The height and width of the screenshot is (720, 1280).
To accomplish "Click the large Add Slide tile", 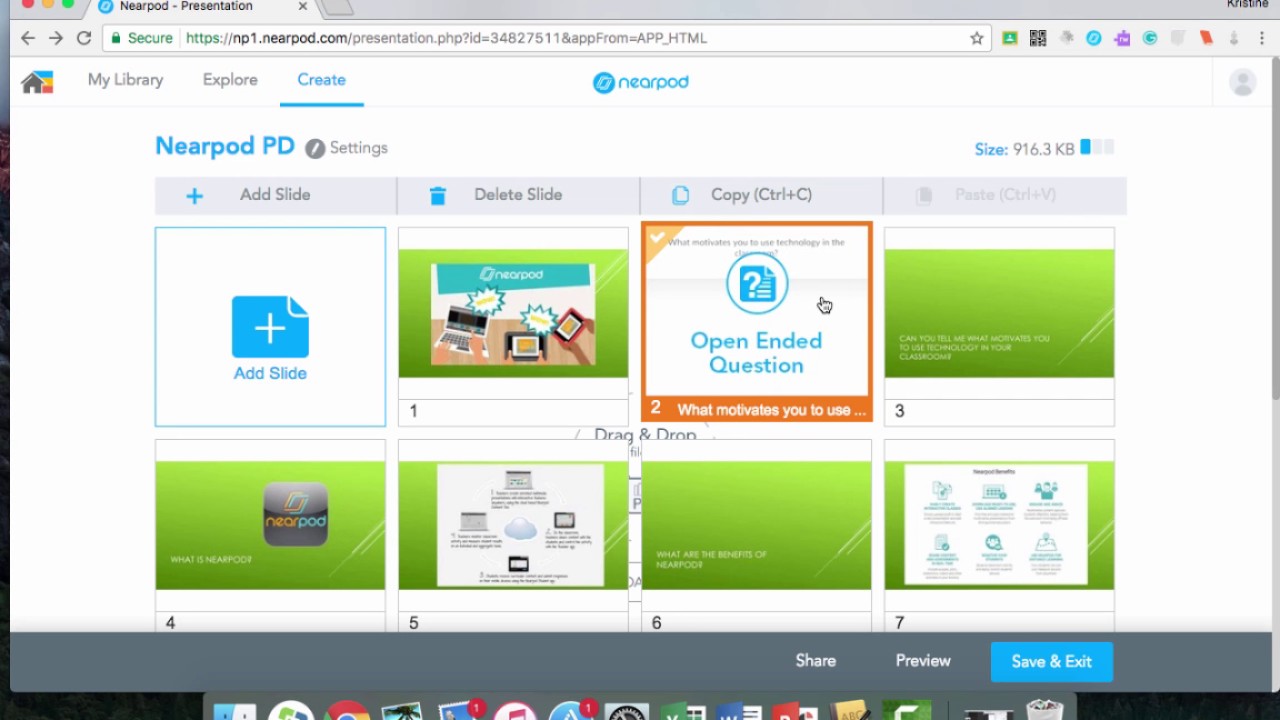I will click(270, 327).
